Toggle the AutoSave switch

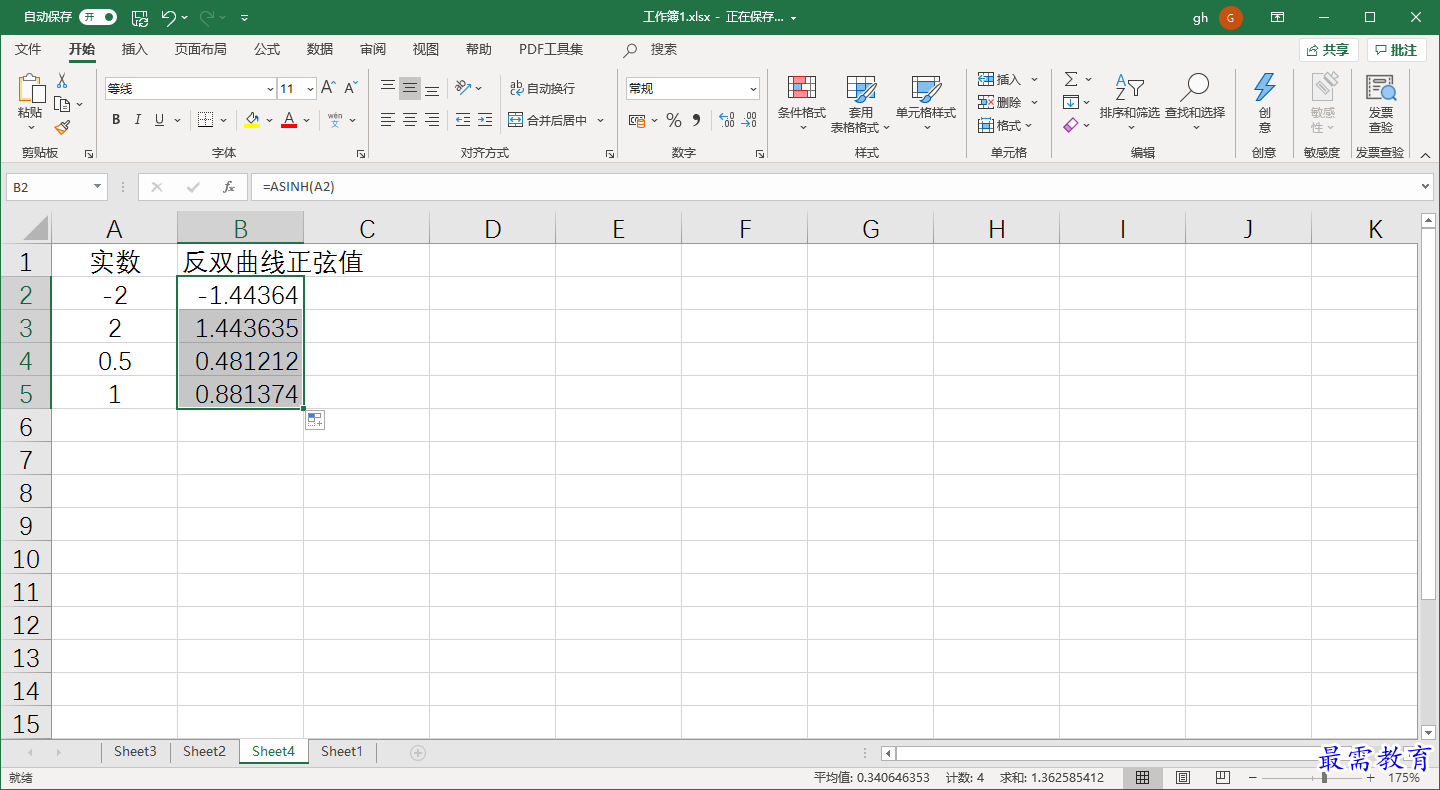click(98, 17)
